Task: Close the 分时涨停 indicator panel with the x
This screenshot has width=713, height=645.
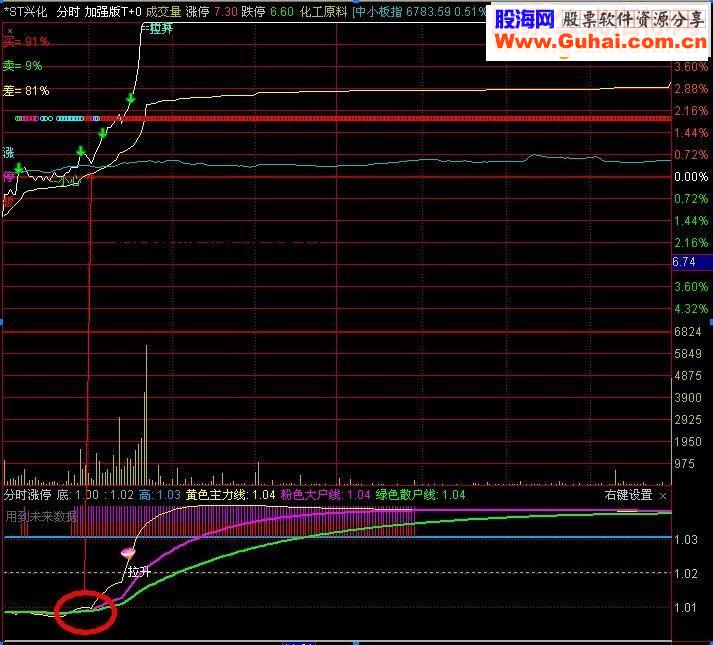Action: click(x=663, y=496)
